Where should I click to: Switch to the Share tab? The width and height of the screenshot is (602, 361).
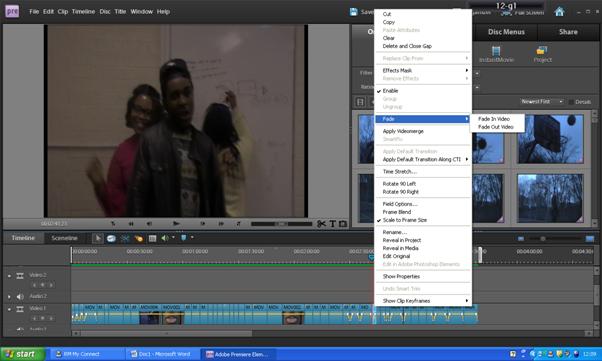[x=568, y=32]
